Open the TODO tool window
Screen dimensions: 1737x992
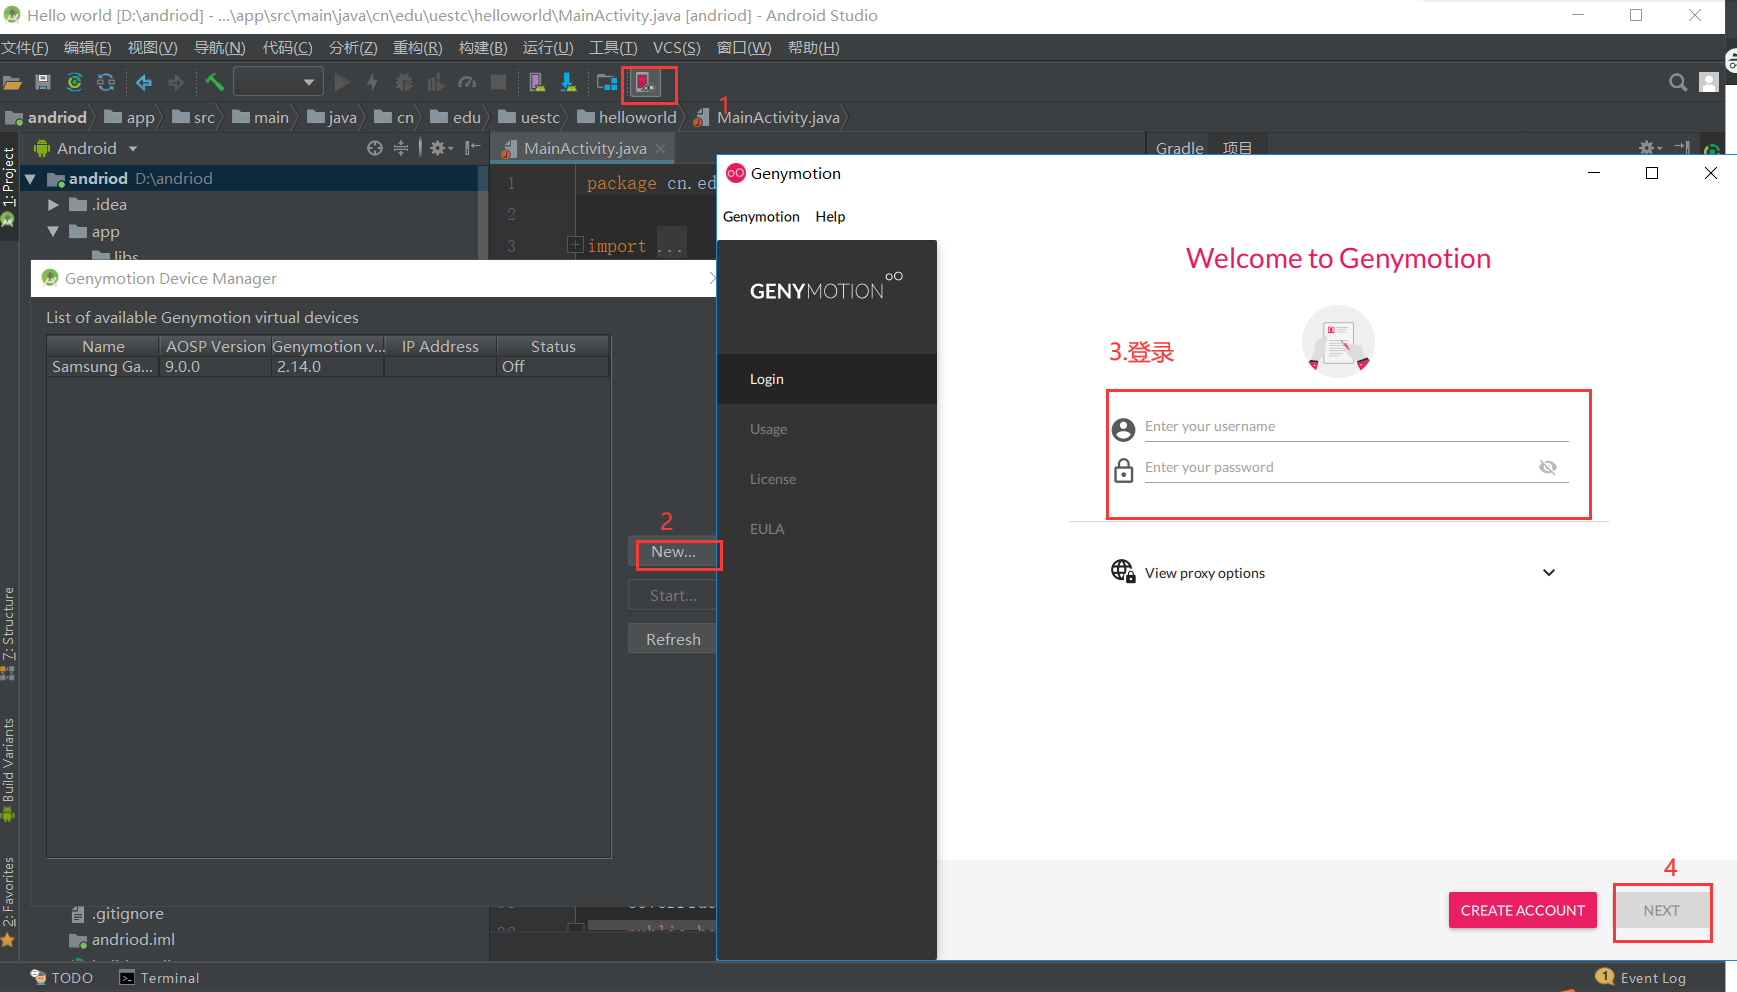tap(62, 978)
